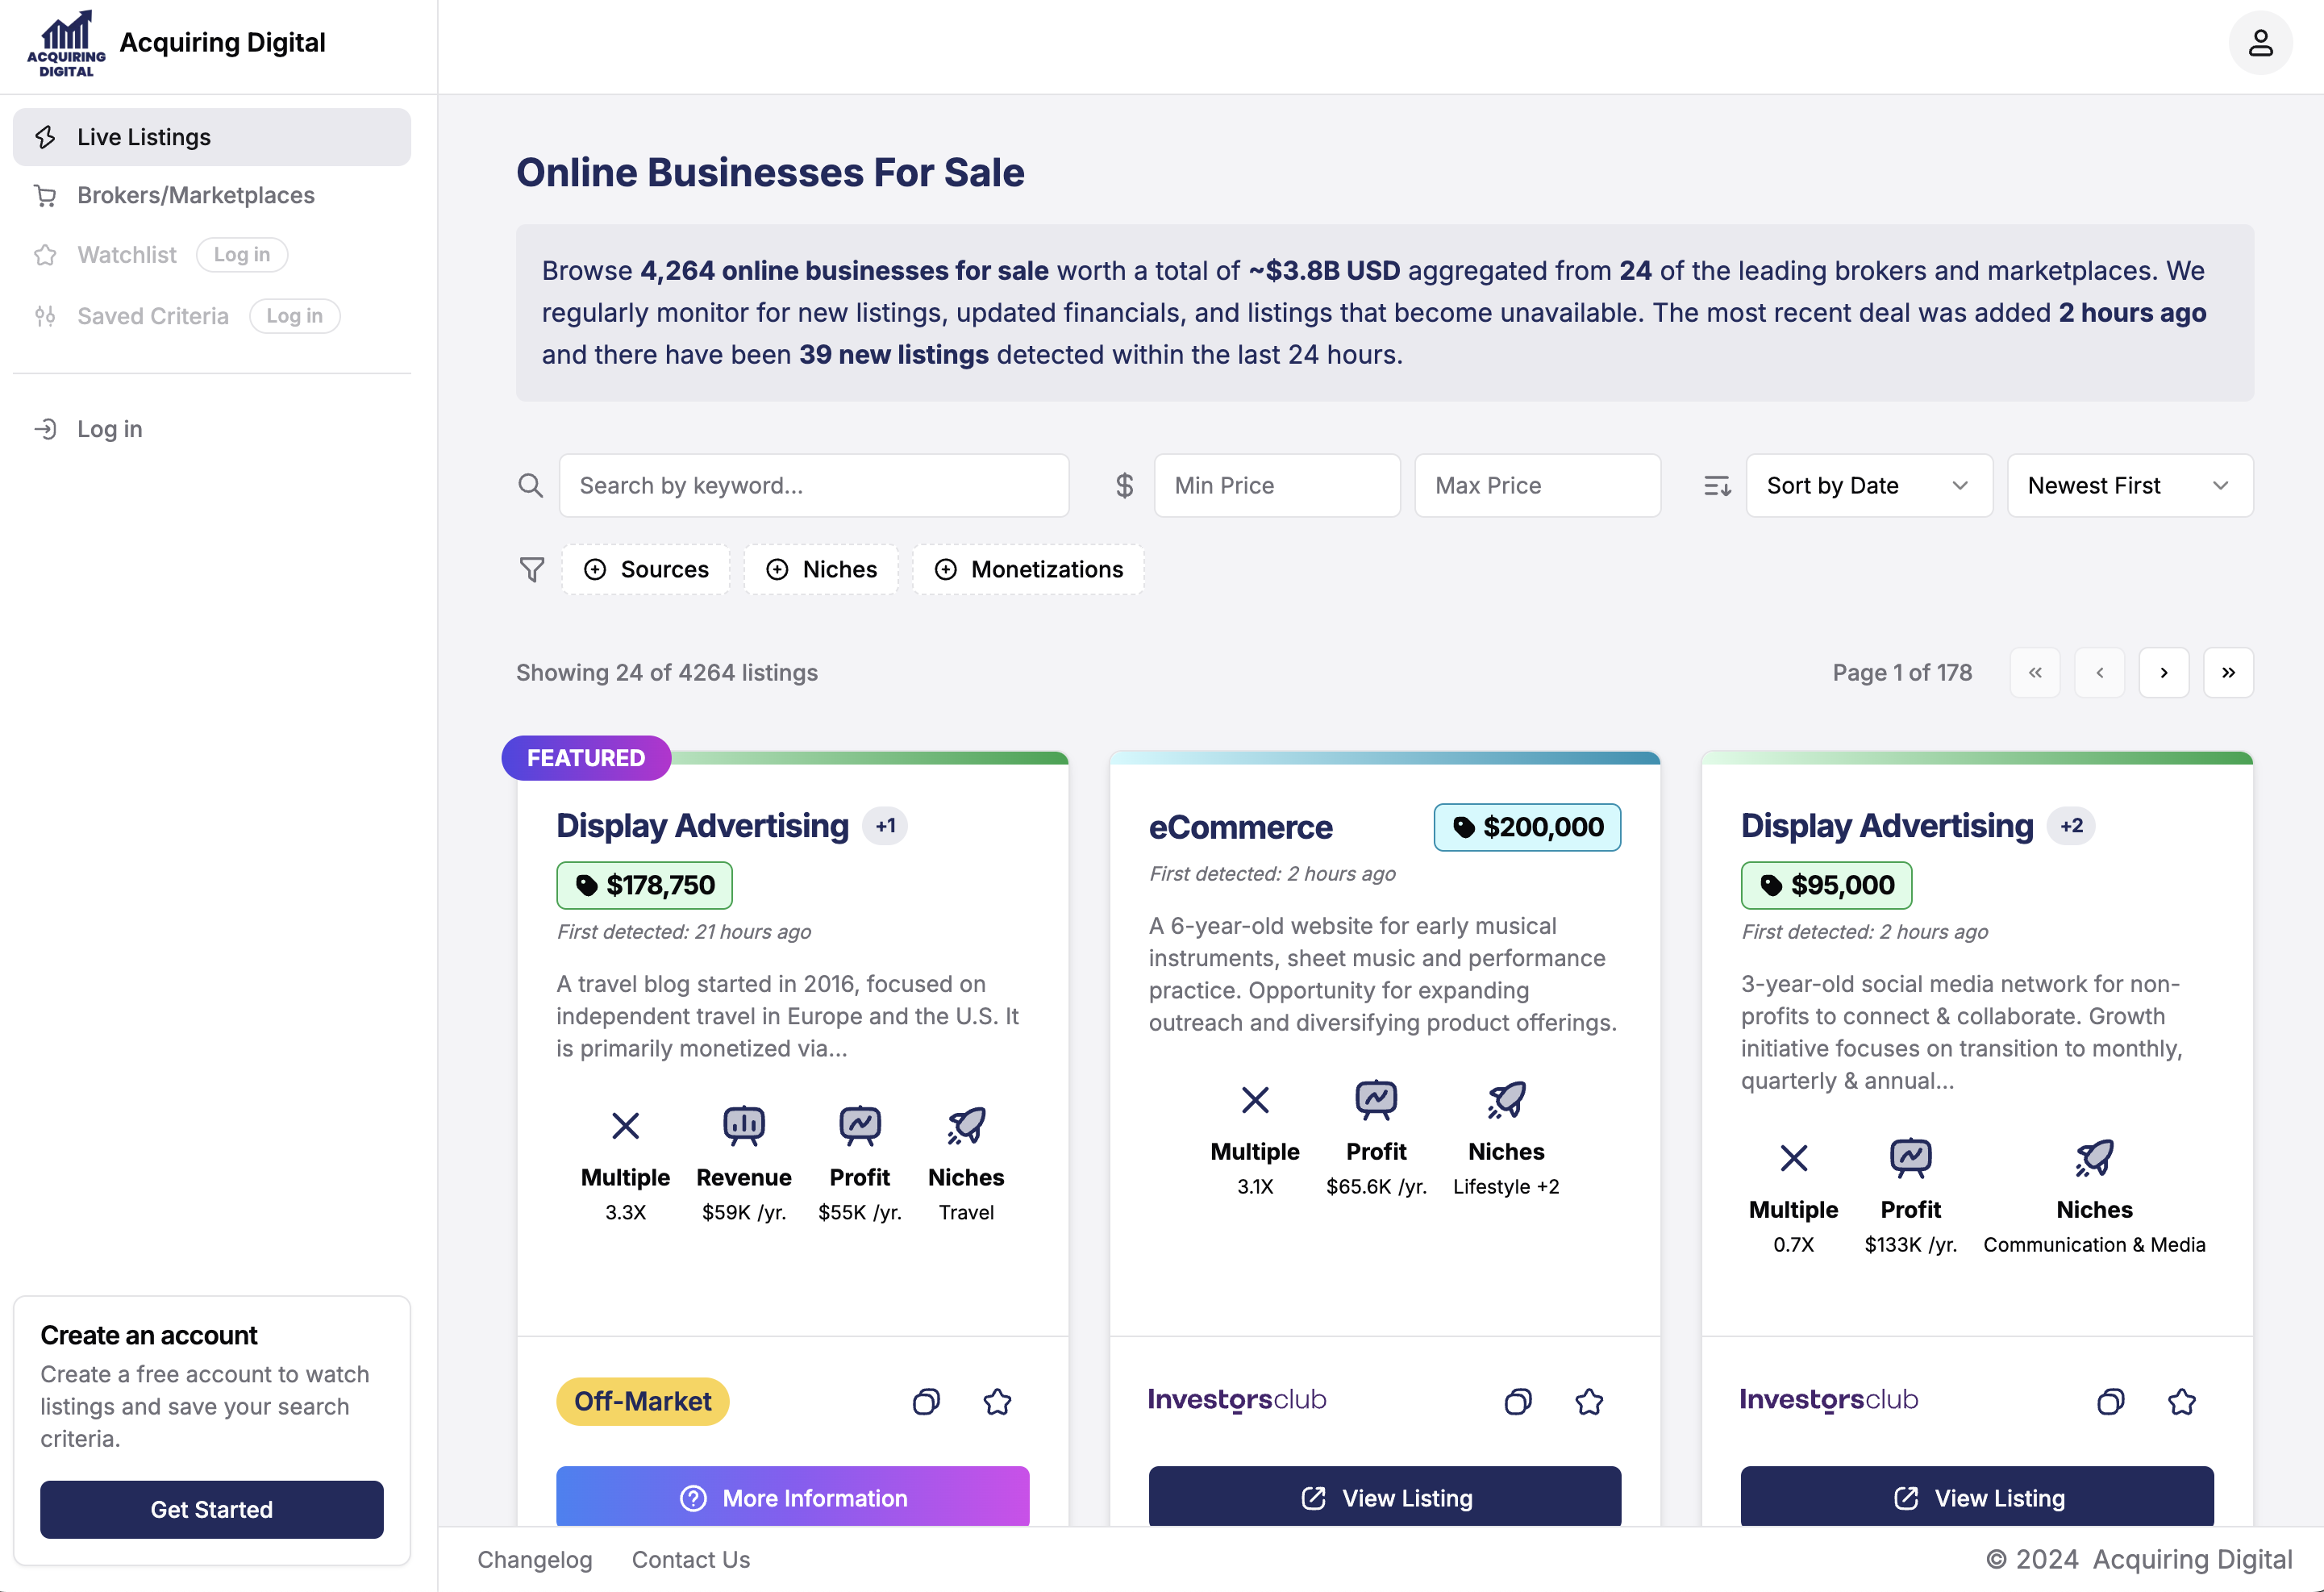
Task: Click the funnel filter icon
Action: (532, 570)
